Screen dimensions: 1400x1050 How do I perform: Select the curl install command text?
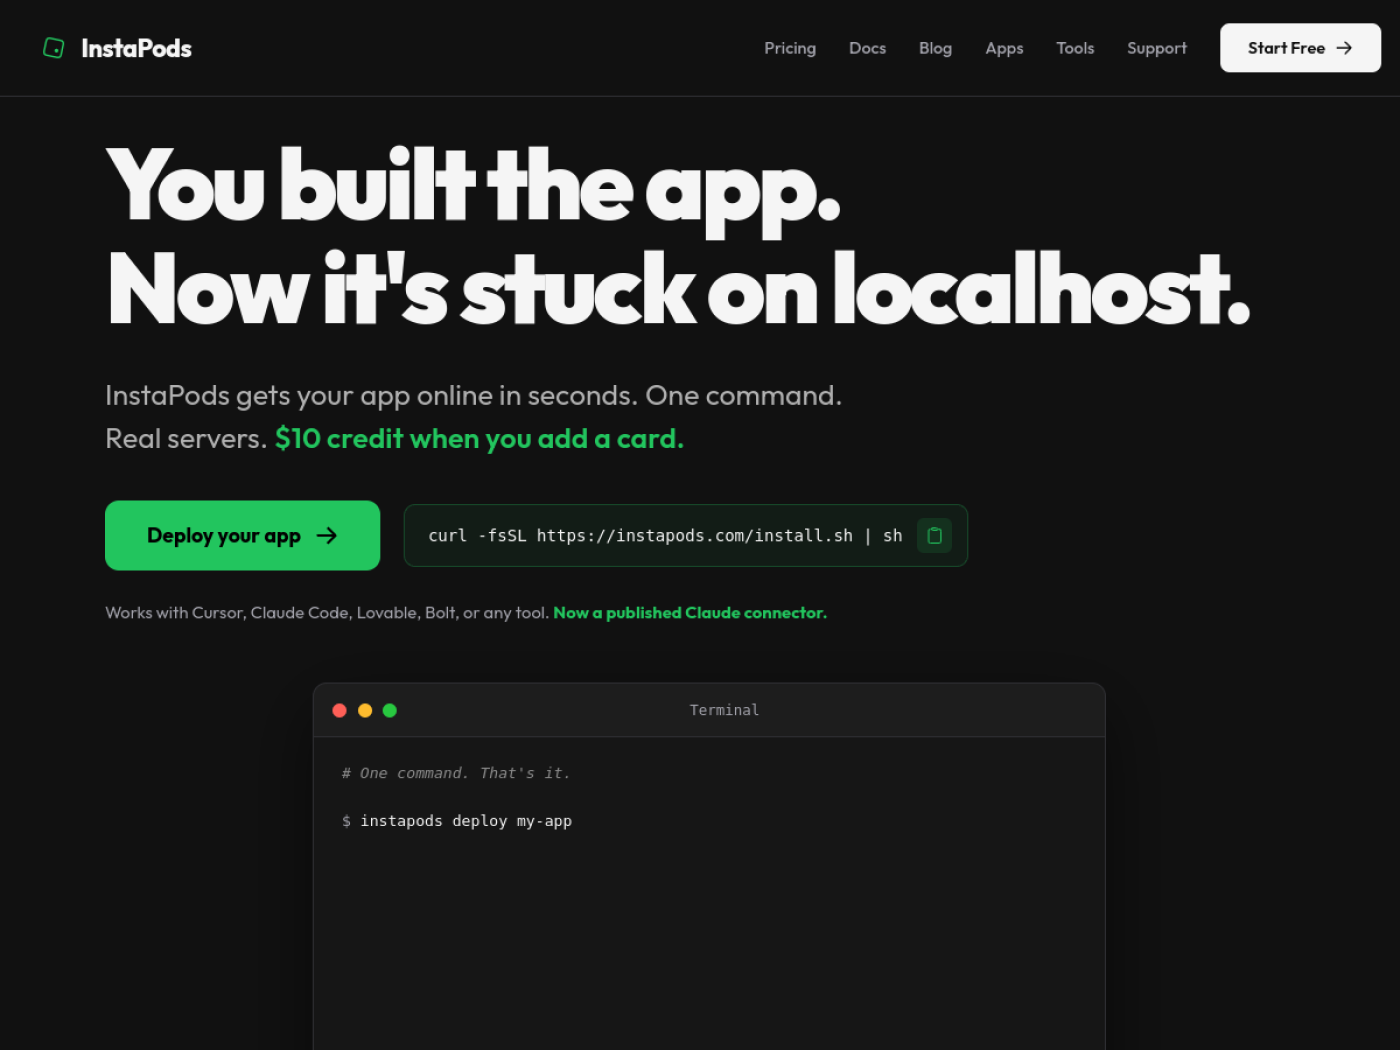665,536
